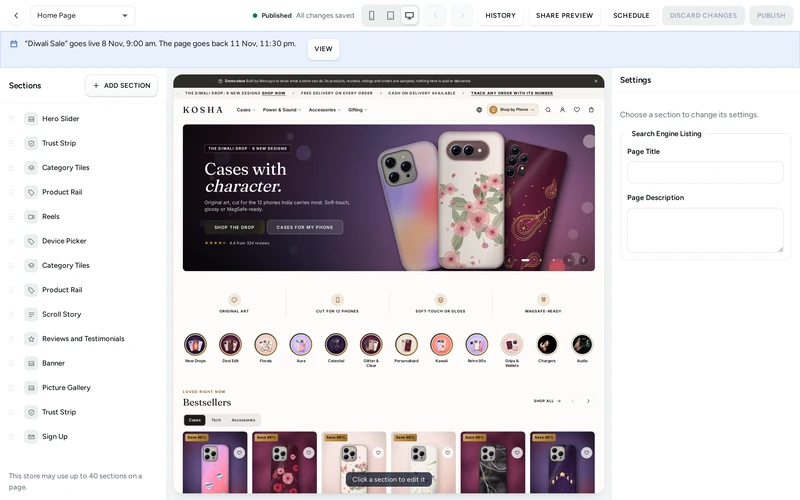Screen dimensions: 800x500
Task: Open the wishlist heart icon in header
Action: (x=577, y=110)
